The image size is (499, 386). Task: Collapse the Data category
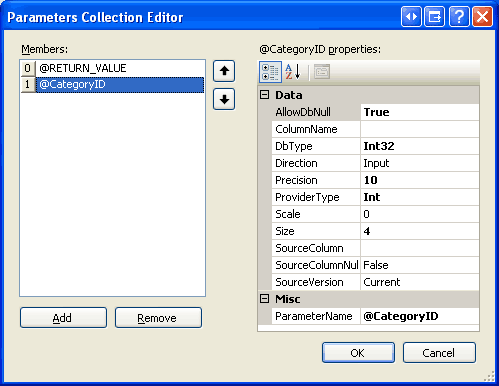pyautogui.click(x=264, y=95)
